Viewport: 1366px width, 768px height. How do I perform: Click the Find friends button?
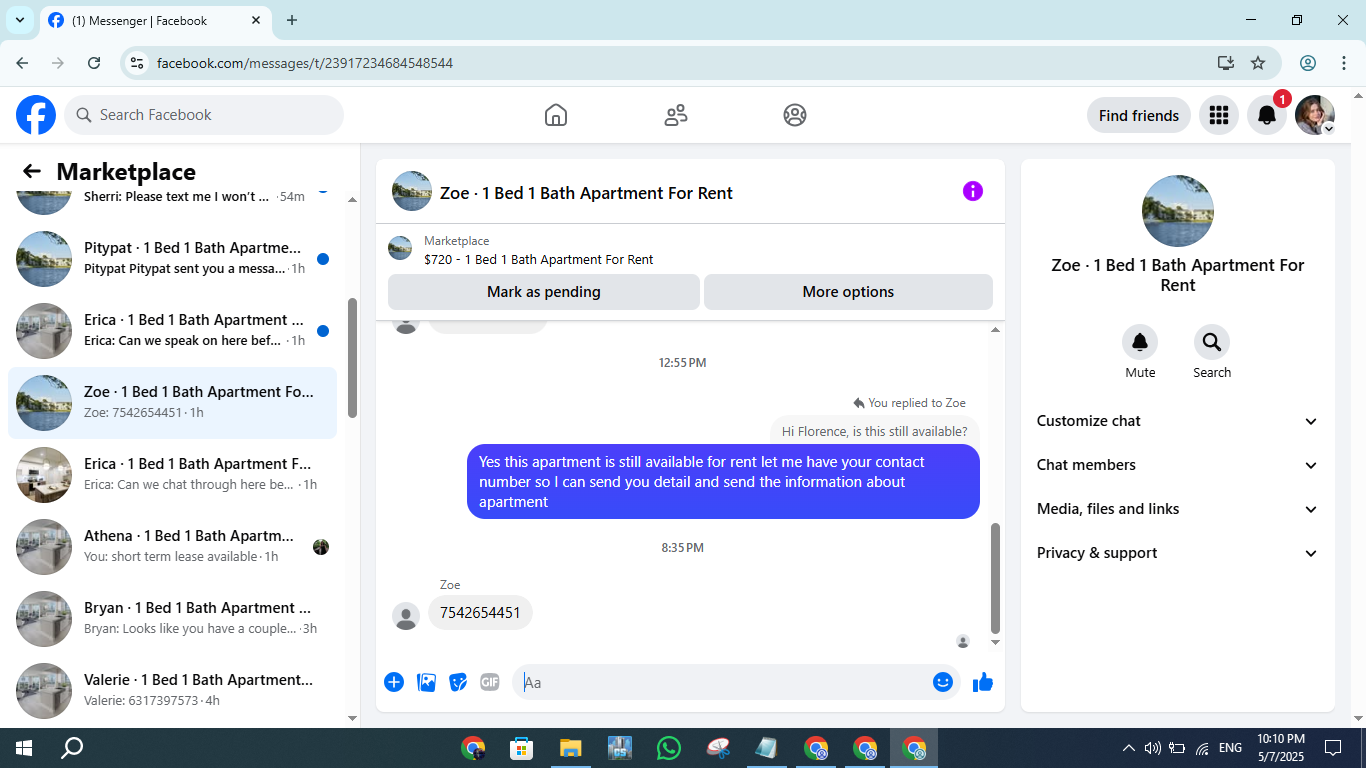tap(1139, 115)
